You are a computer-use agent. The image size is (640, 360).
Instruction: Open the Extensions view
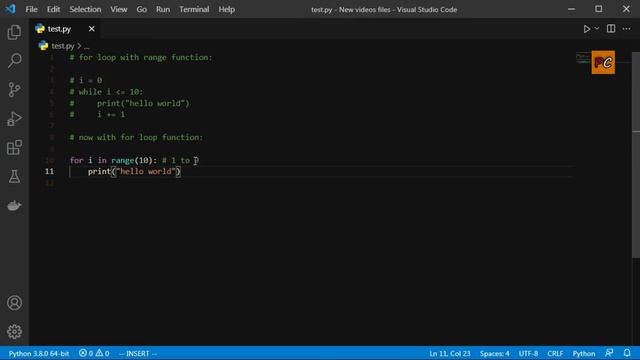[14, 147]
